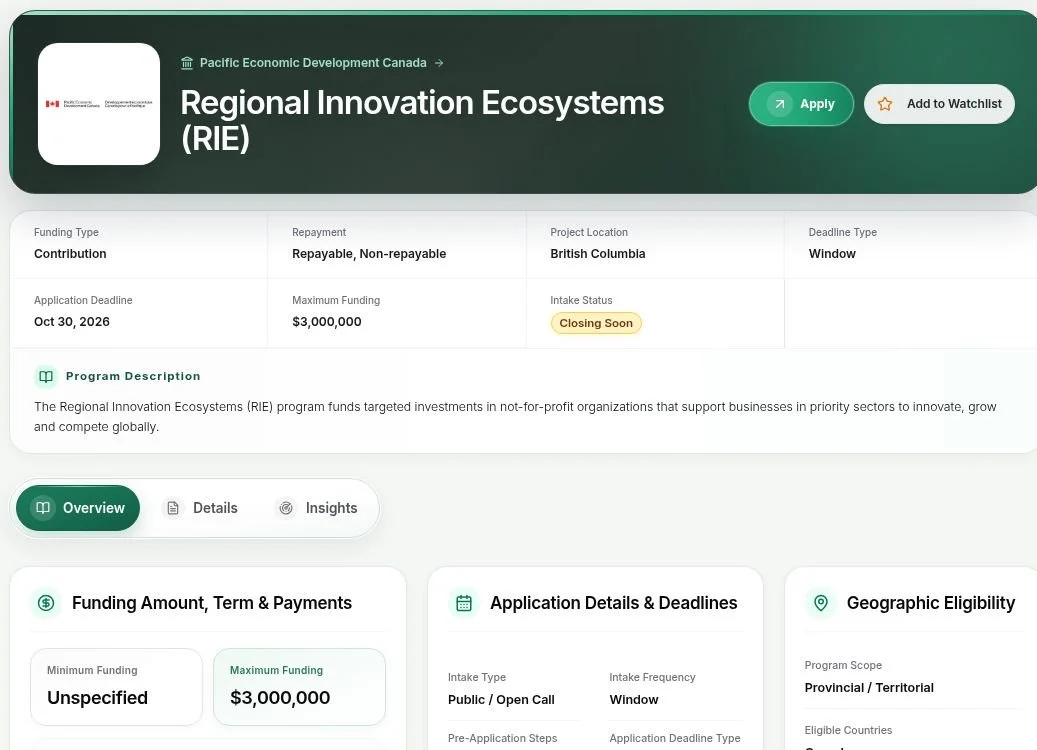Open the agency logo thumbnail
This screenshot has height=750, width=1037.
coord(99,104)
